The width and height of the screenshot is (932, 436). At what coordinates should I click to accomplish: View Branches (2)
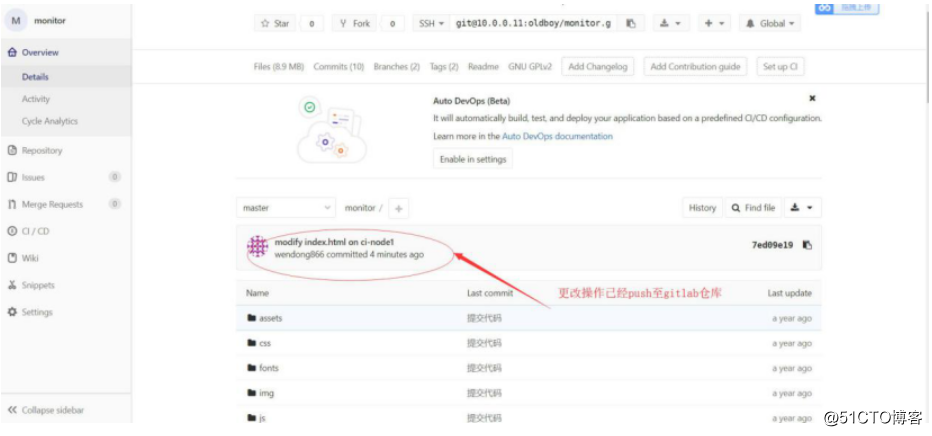(396, 67)
